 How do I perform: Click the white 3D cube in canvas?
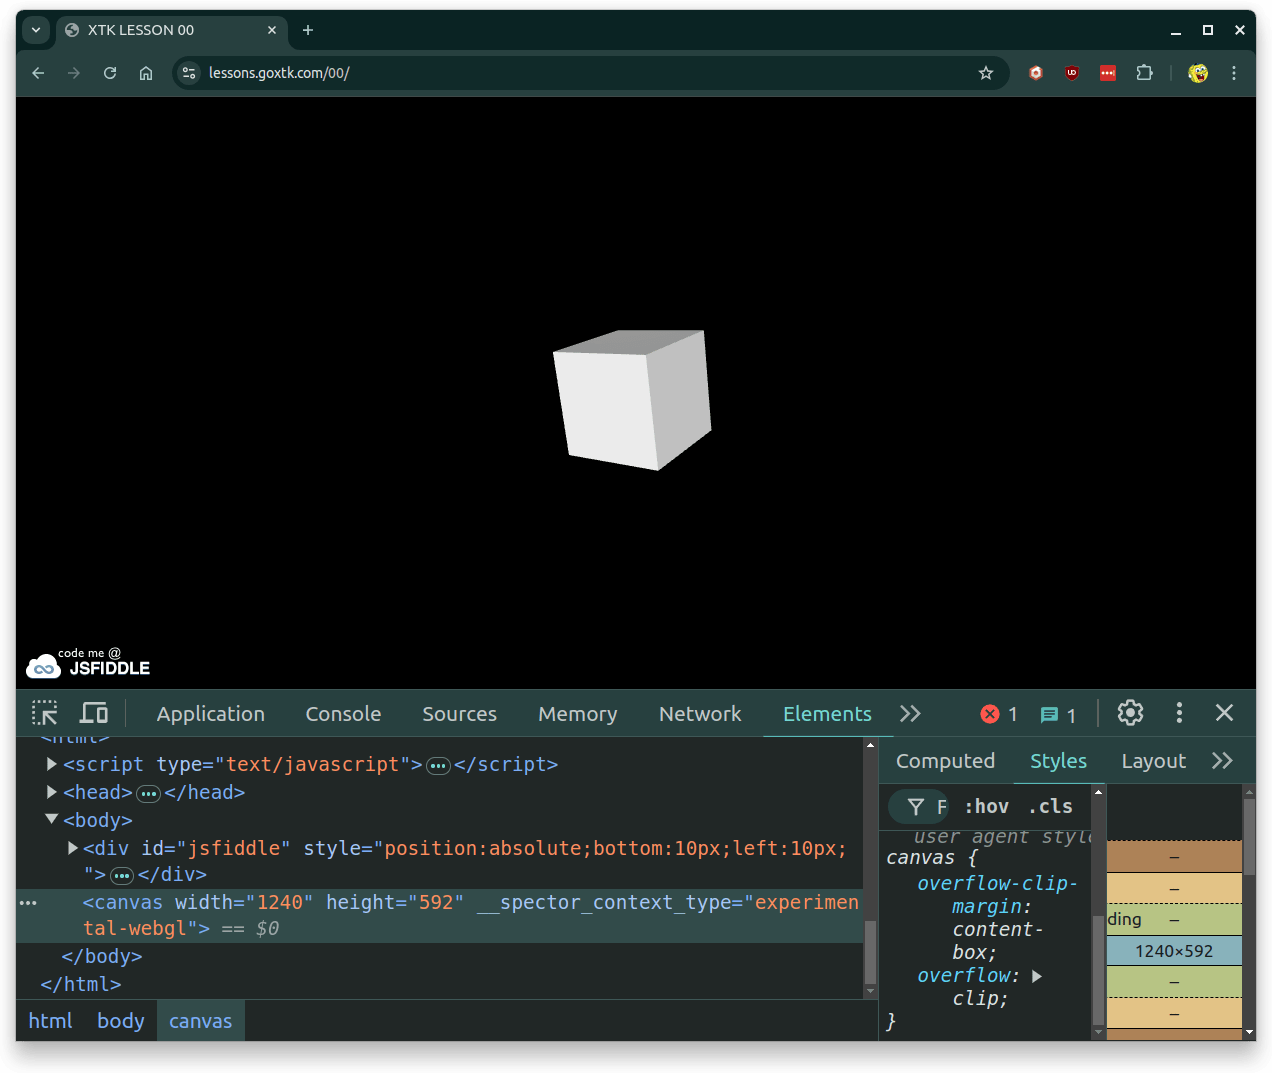(x=632, y=400)
